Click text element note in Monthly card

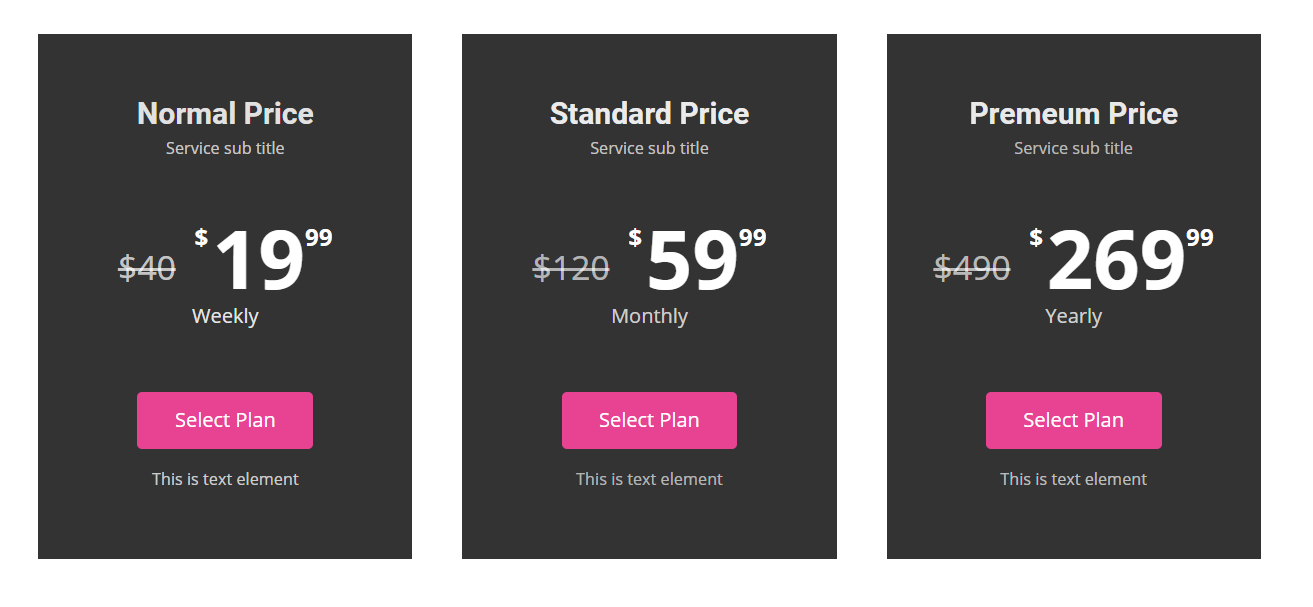(x=649, y=479)
